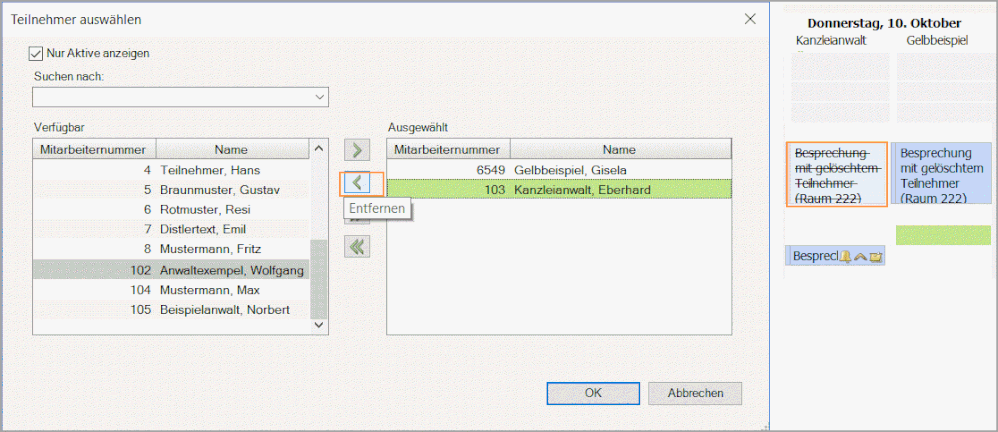This screenshot has height=432, width=998.
Task: Click the bell reminder icon on appointment
Action: click(x=845, y=257)
